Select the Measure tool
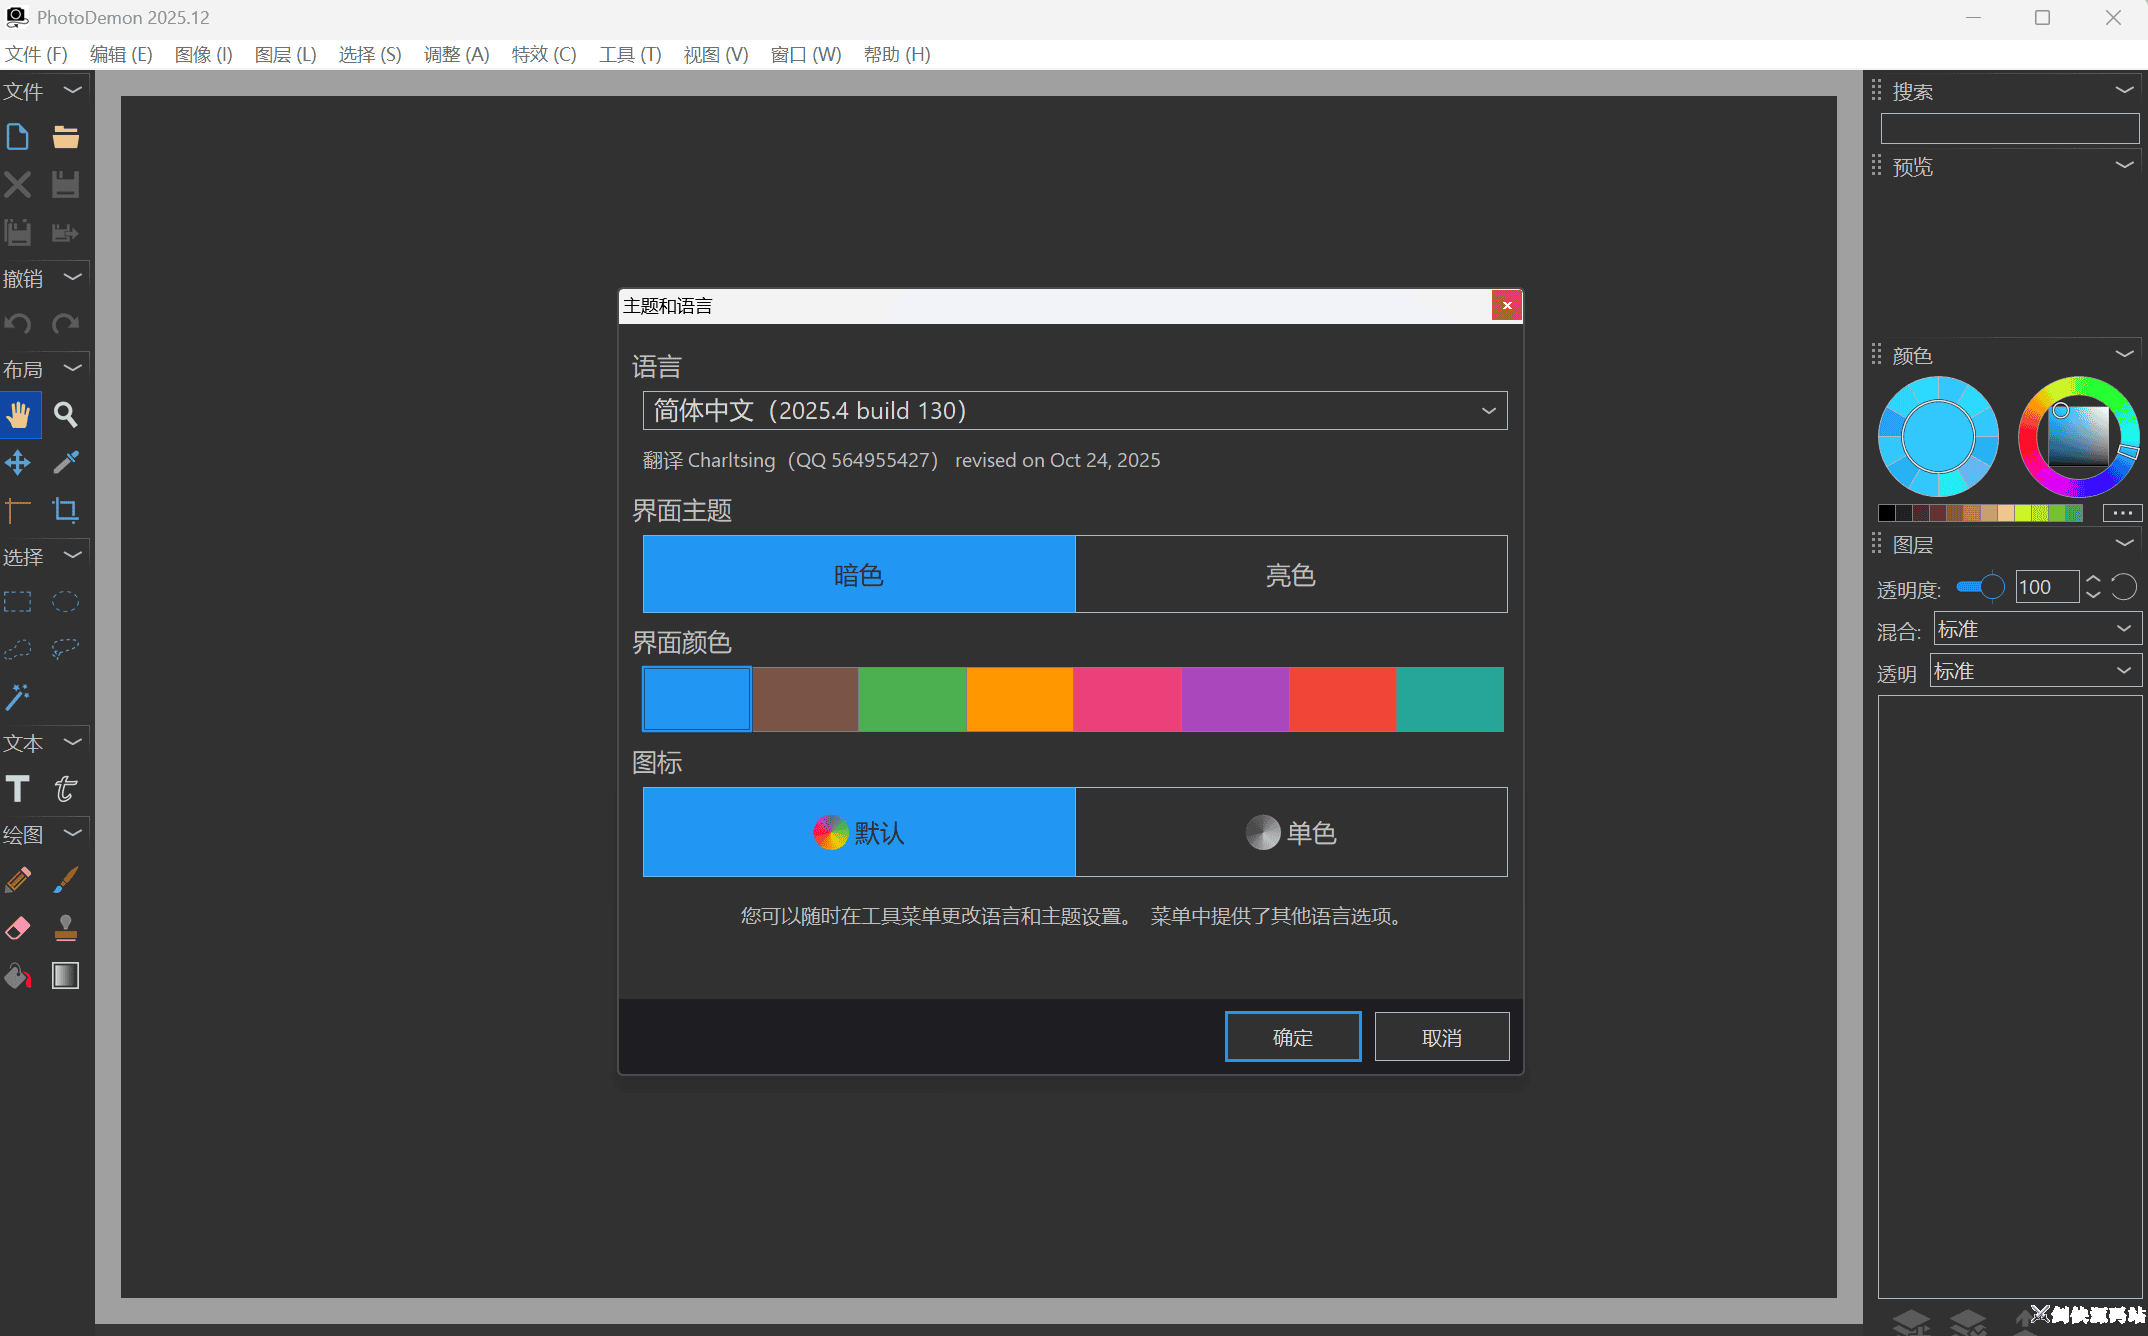Viewport: 2148px width, 1336px height. [x=18, y=510]
